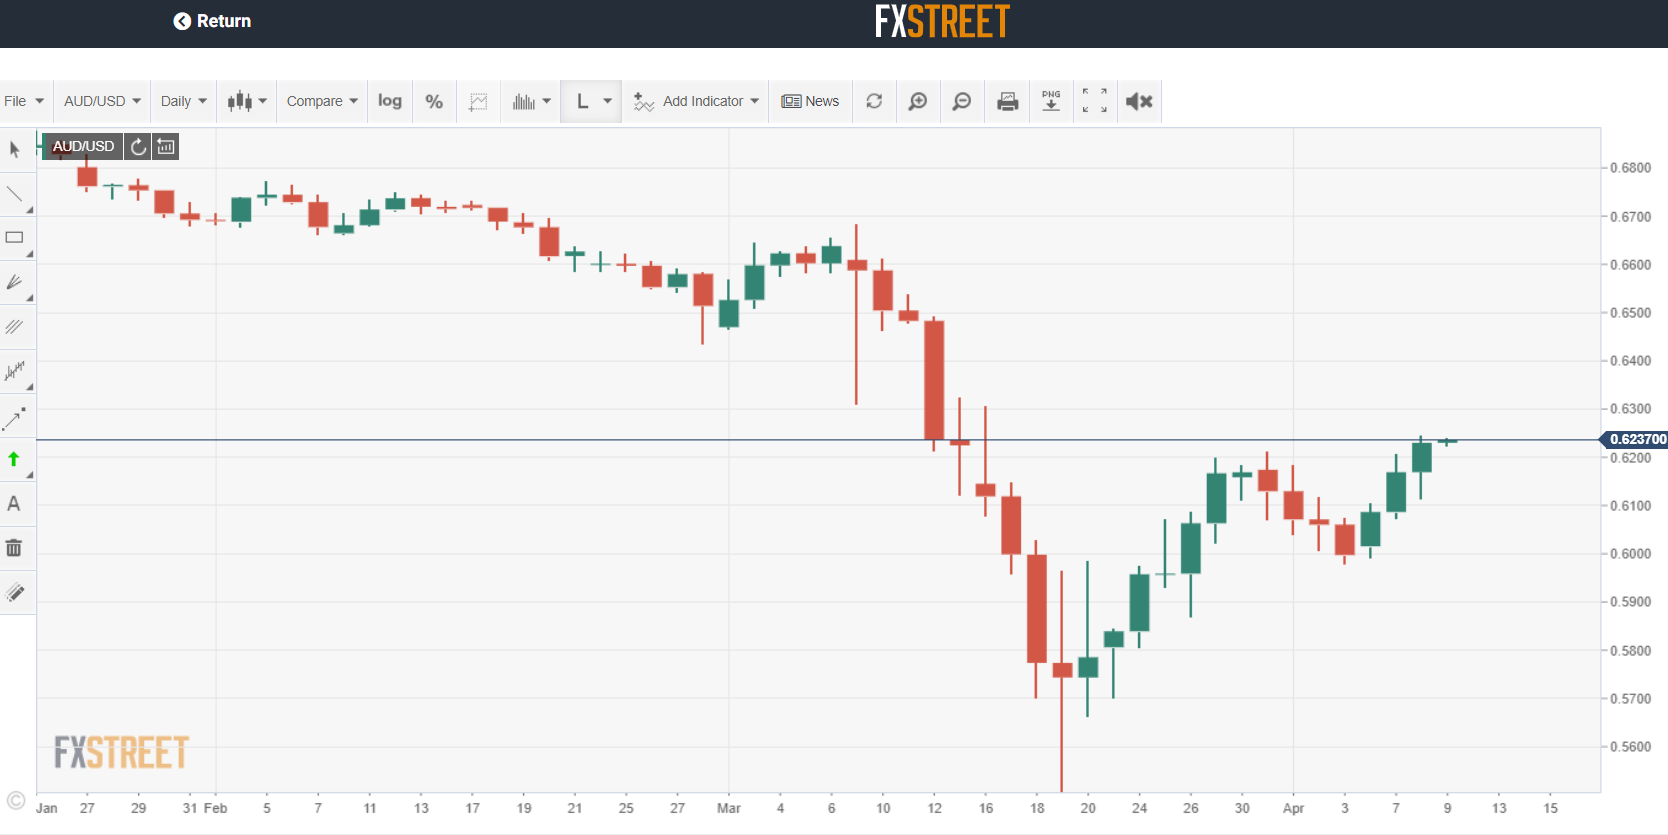Download chart as PNG

pyautogui.click(x=1051, y=101)
